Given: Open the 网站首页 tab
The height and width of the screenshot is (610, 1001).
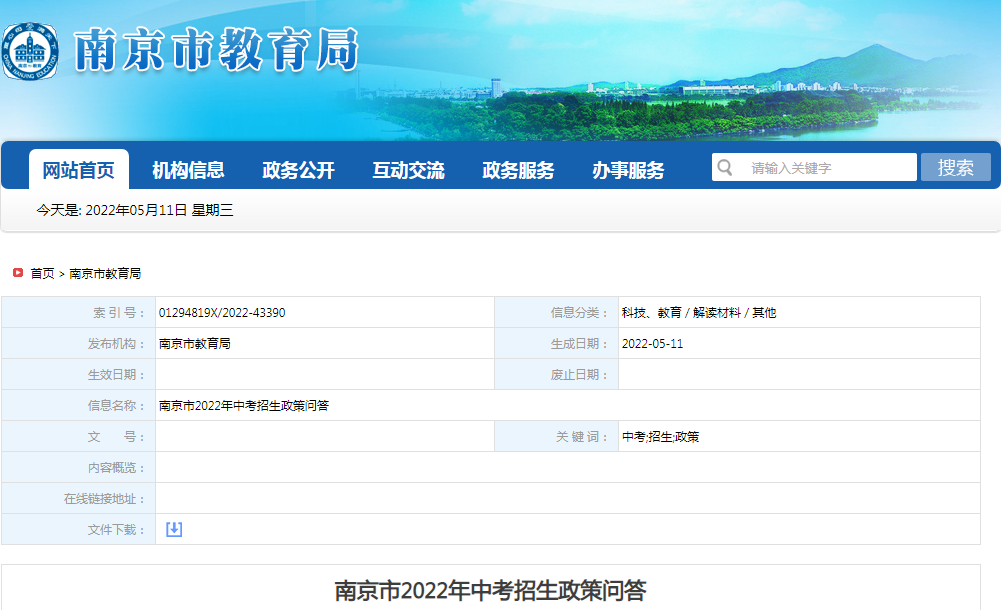Looking at the screenshot, I should pyautogui.click(x=78, y=170).
